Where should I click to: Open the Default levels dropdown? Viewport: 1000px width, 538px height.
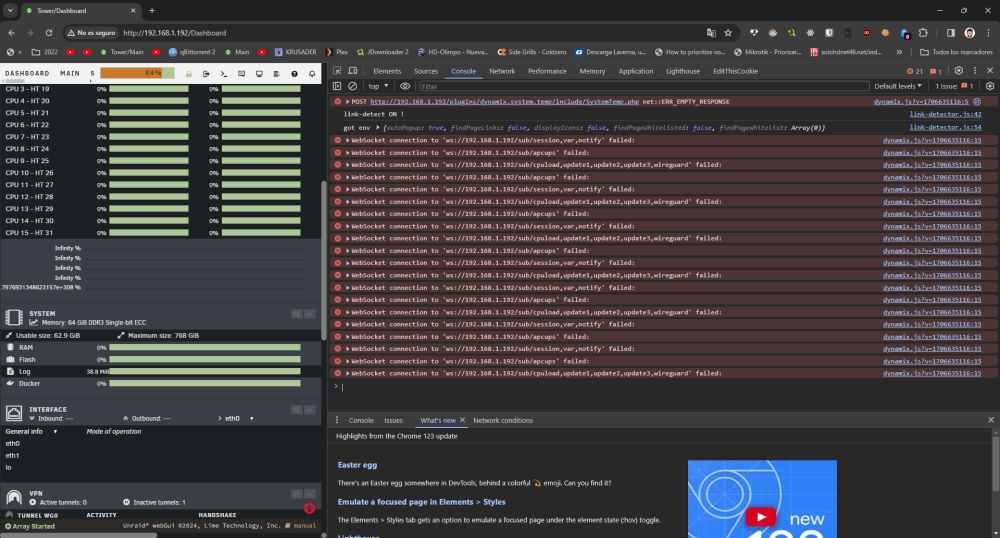(x=898, y=86)
